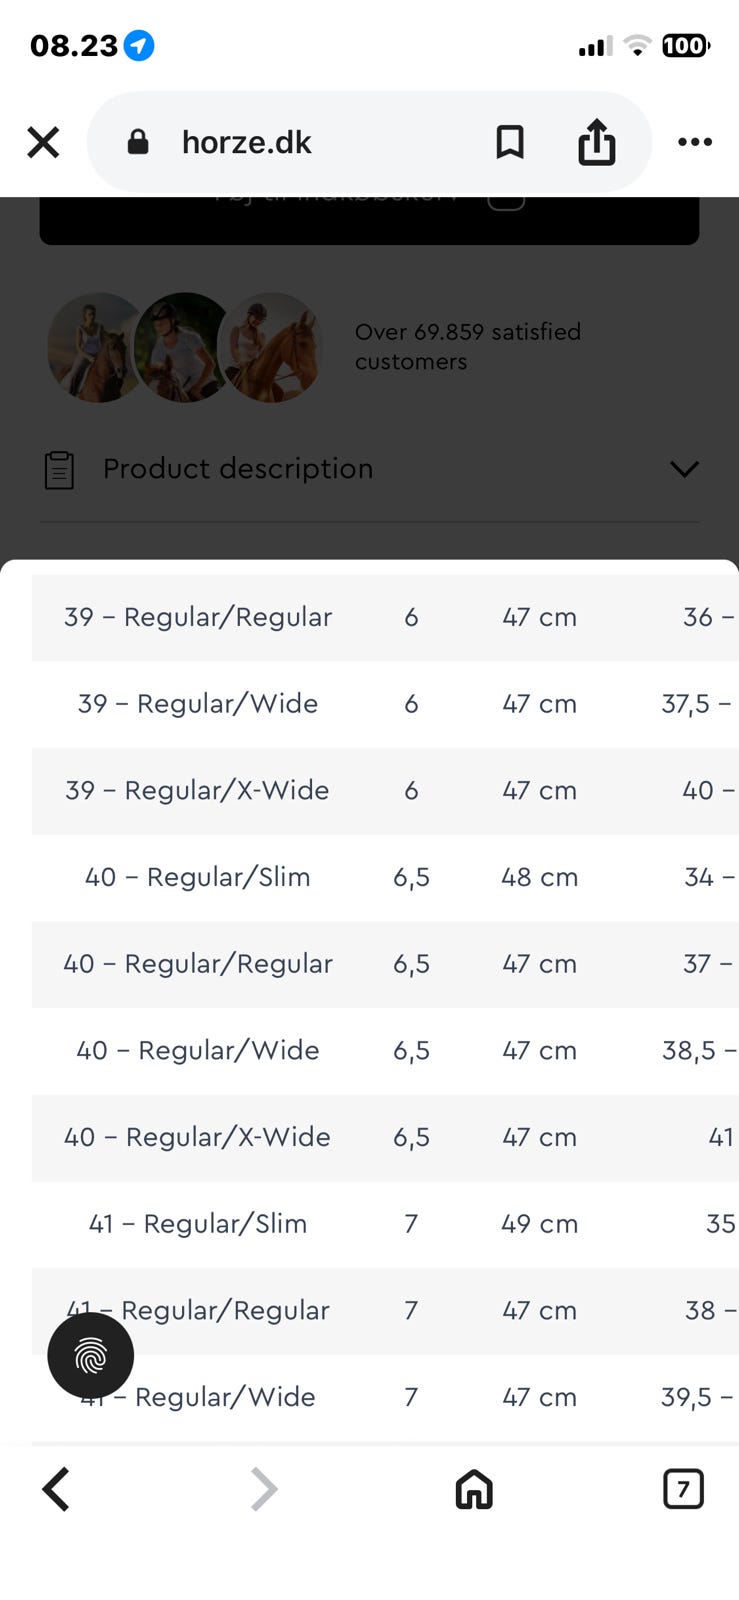The height and width of the screenshot is (1600, 739).
Task: Tap the lock icon beside horze.dk
Action: [x=138, y=142]
